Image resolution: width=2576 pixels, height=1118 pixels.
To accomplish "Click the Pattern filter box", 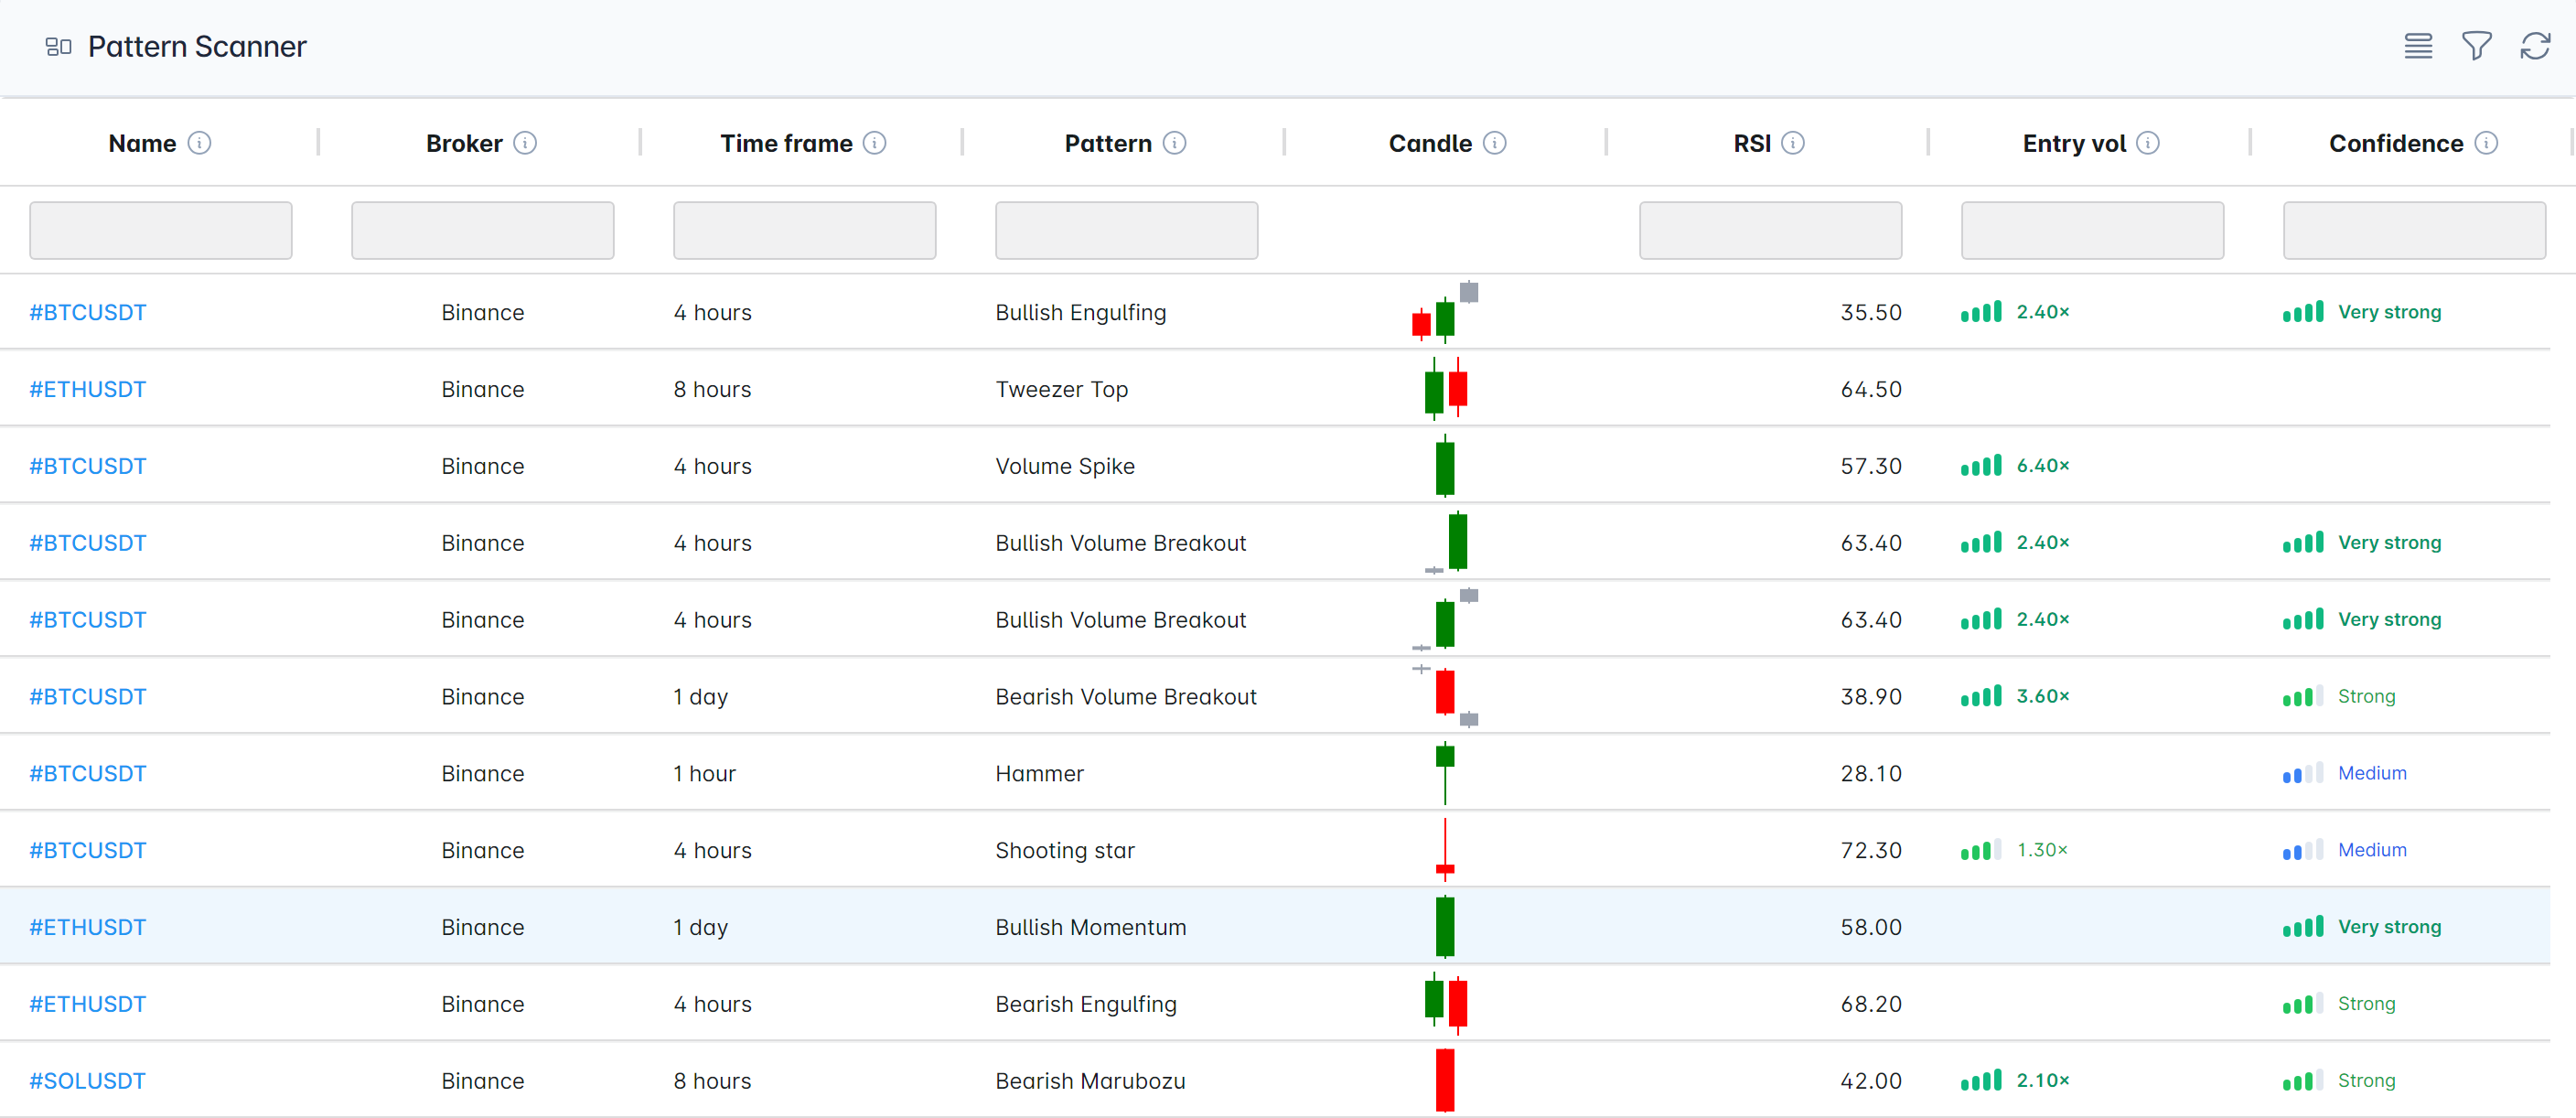I will [1127, 230].
